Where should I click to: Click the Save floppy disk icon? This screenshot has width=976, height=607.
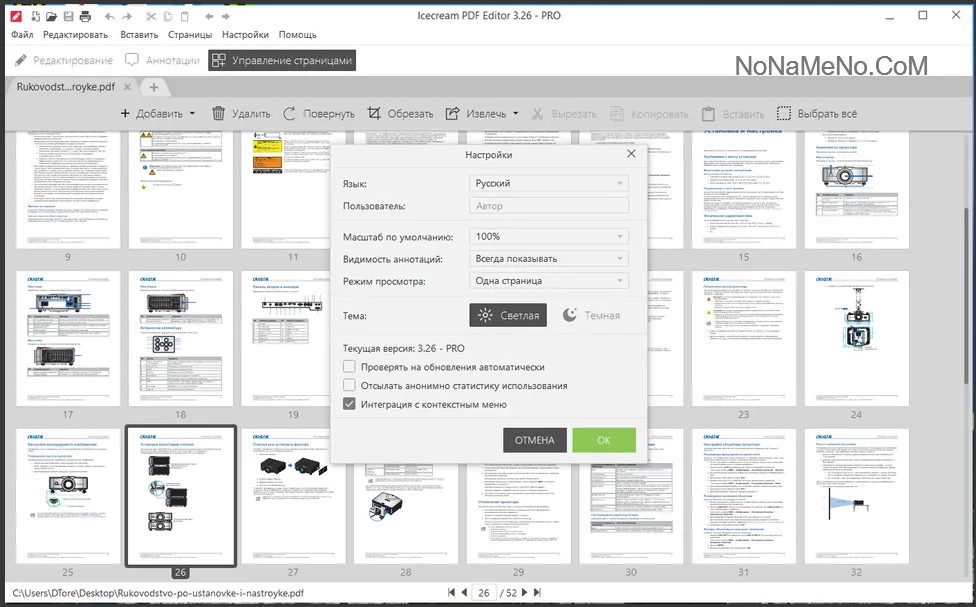click(x=68, y=17)
